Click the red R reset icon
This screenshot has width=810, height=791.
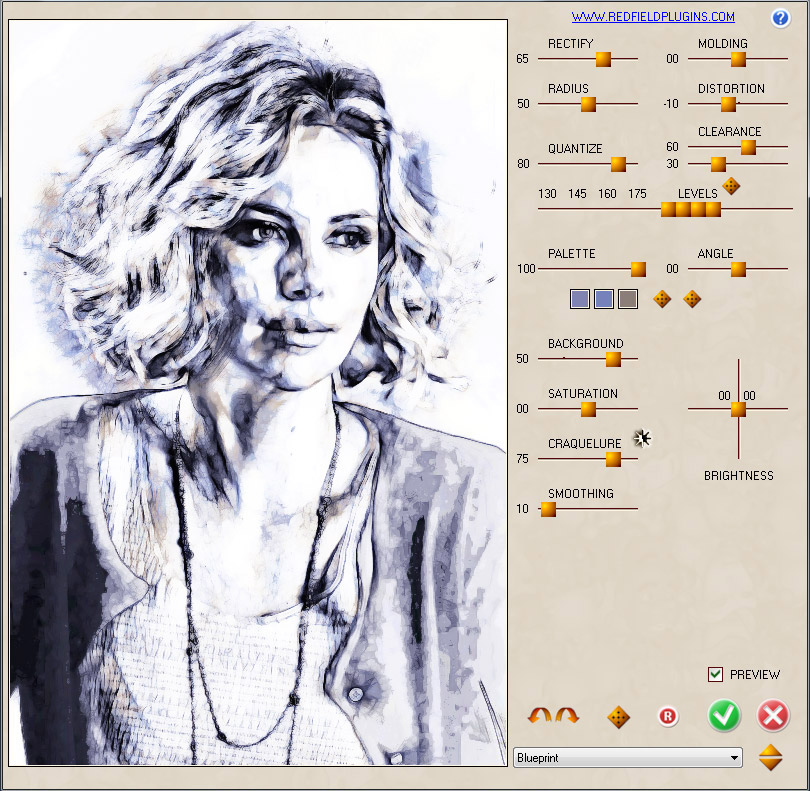(668, 717)
